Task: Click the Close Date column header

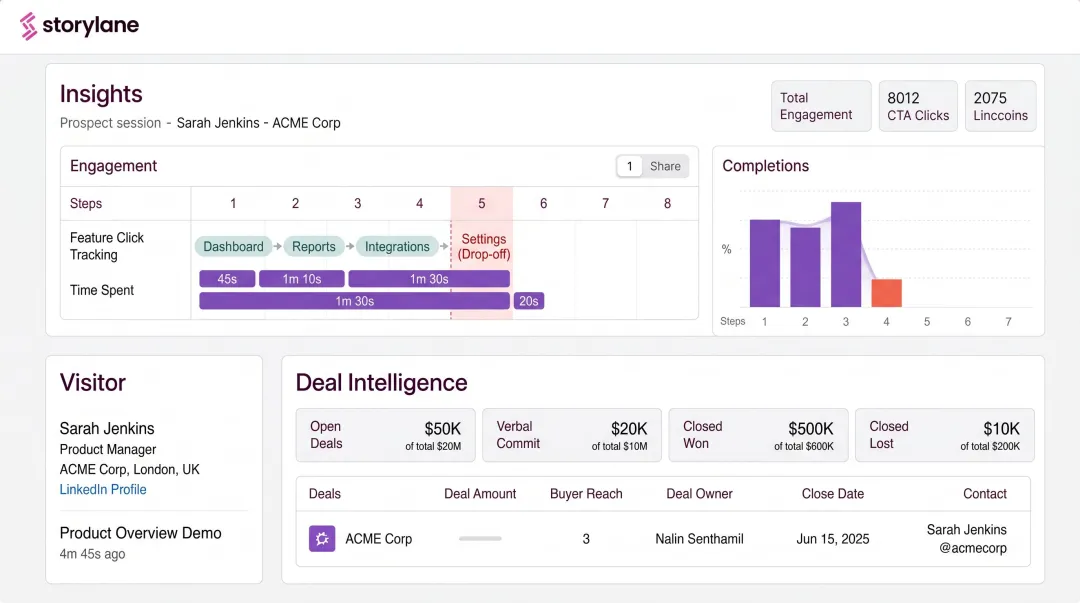Action: pos(833,493)
